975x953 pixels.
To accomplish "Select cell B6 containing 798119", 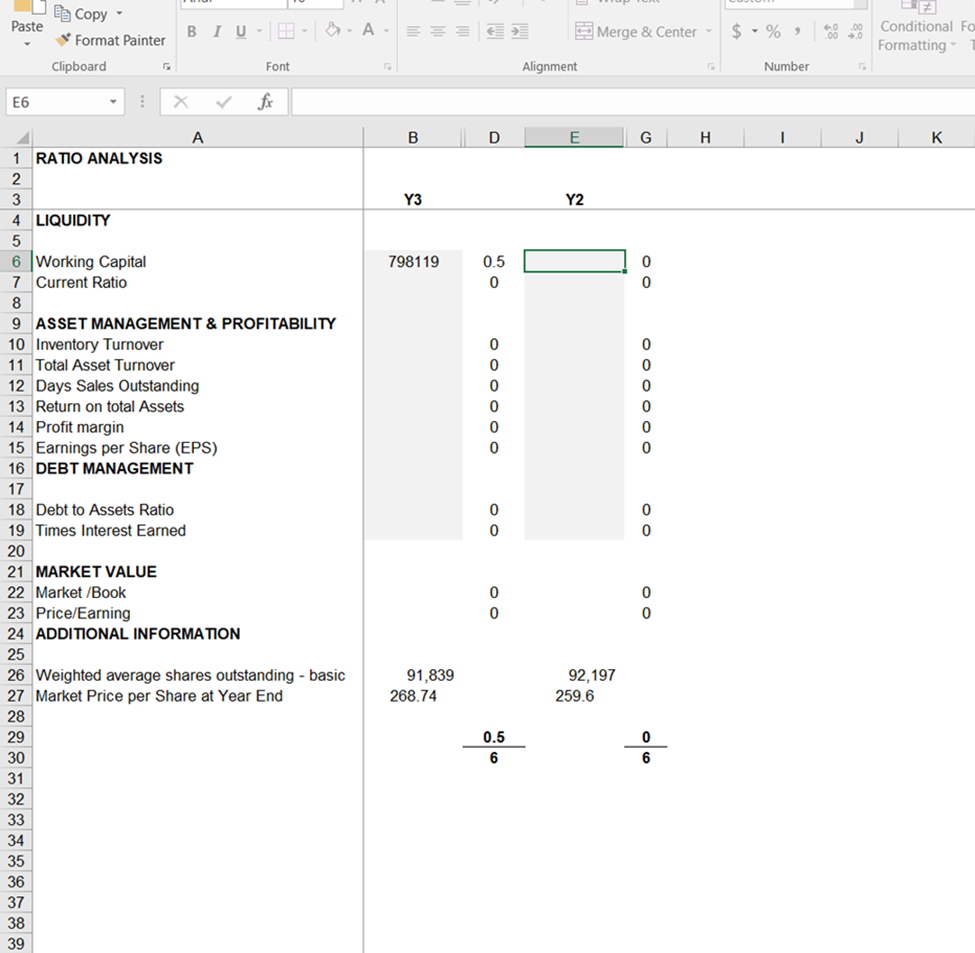I will (x=413, y=261).
